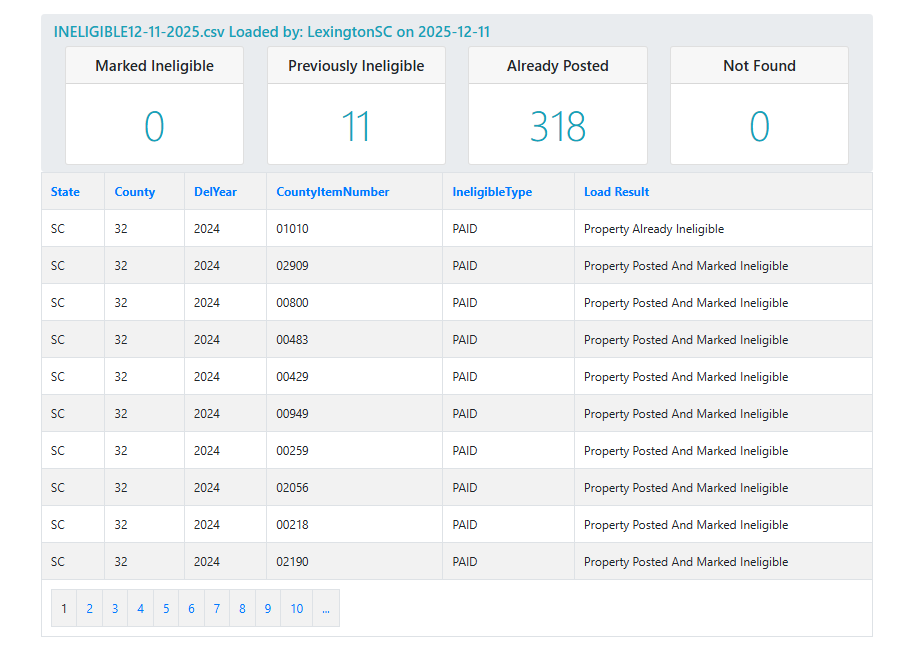Click State SC in row 00949
Viewport: 907px width, 655px height.
[x=58, y=414]
